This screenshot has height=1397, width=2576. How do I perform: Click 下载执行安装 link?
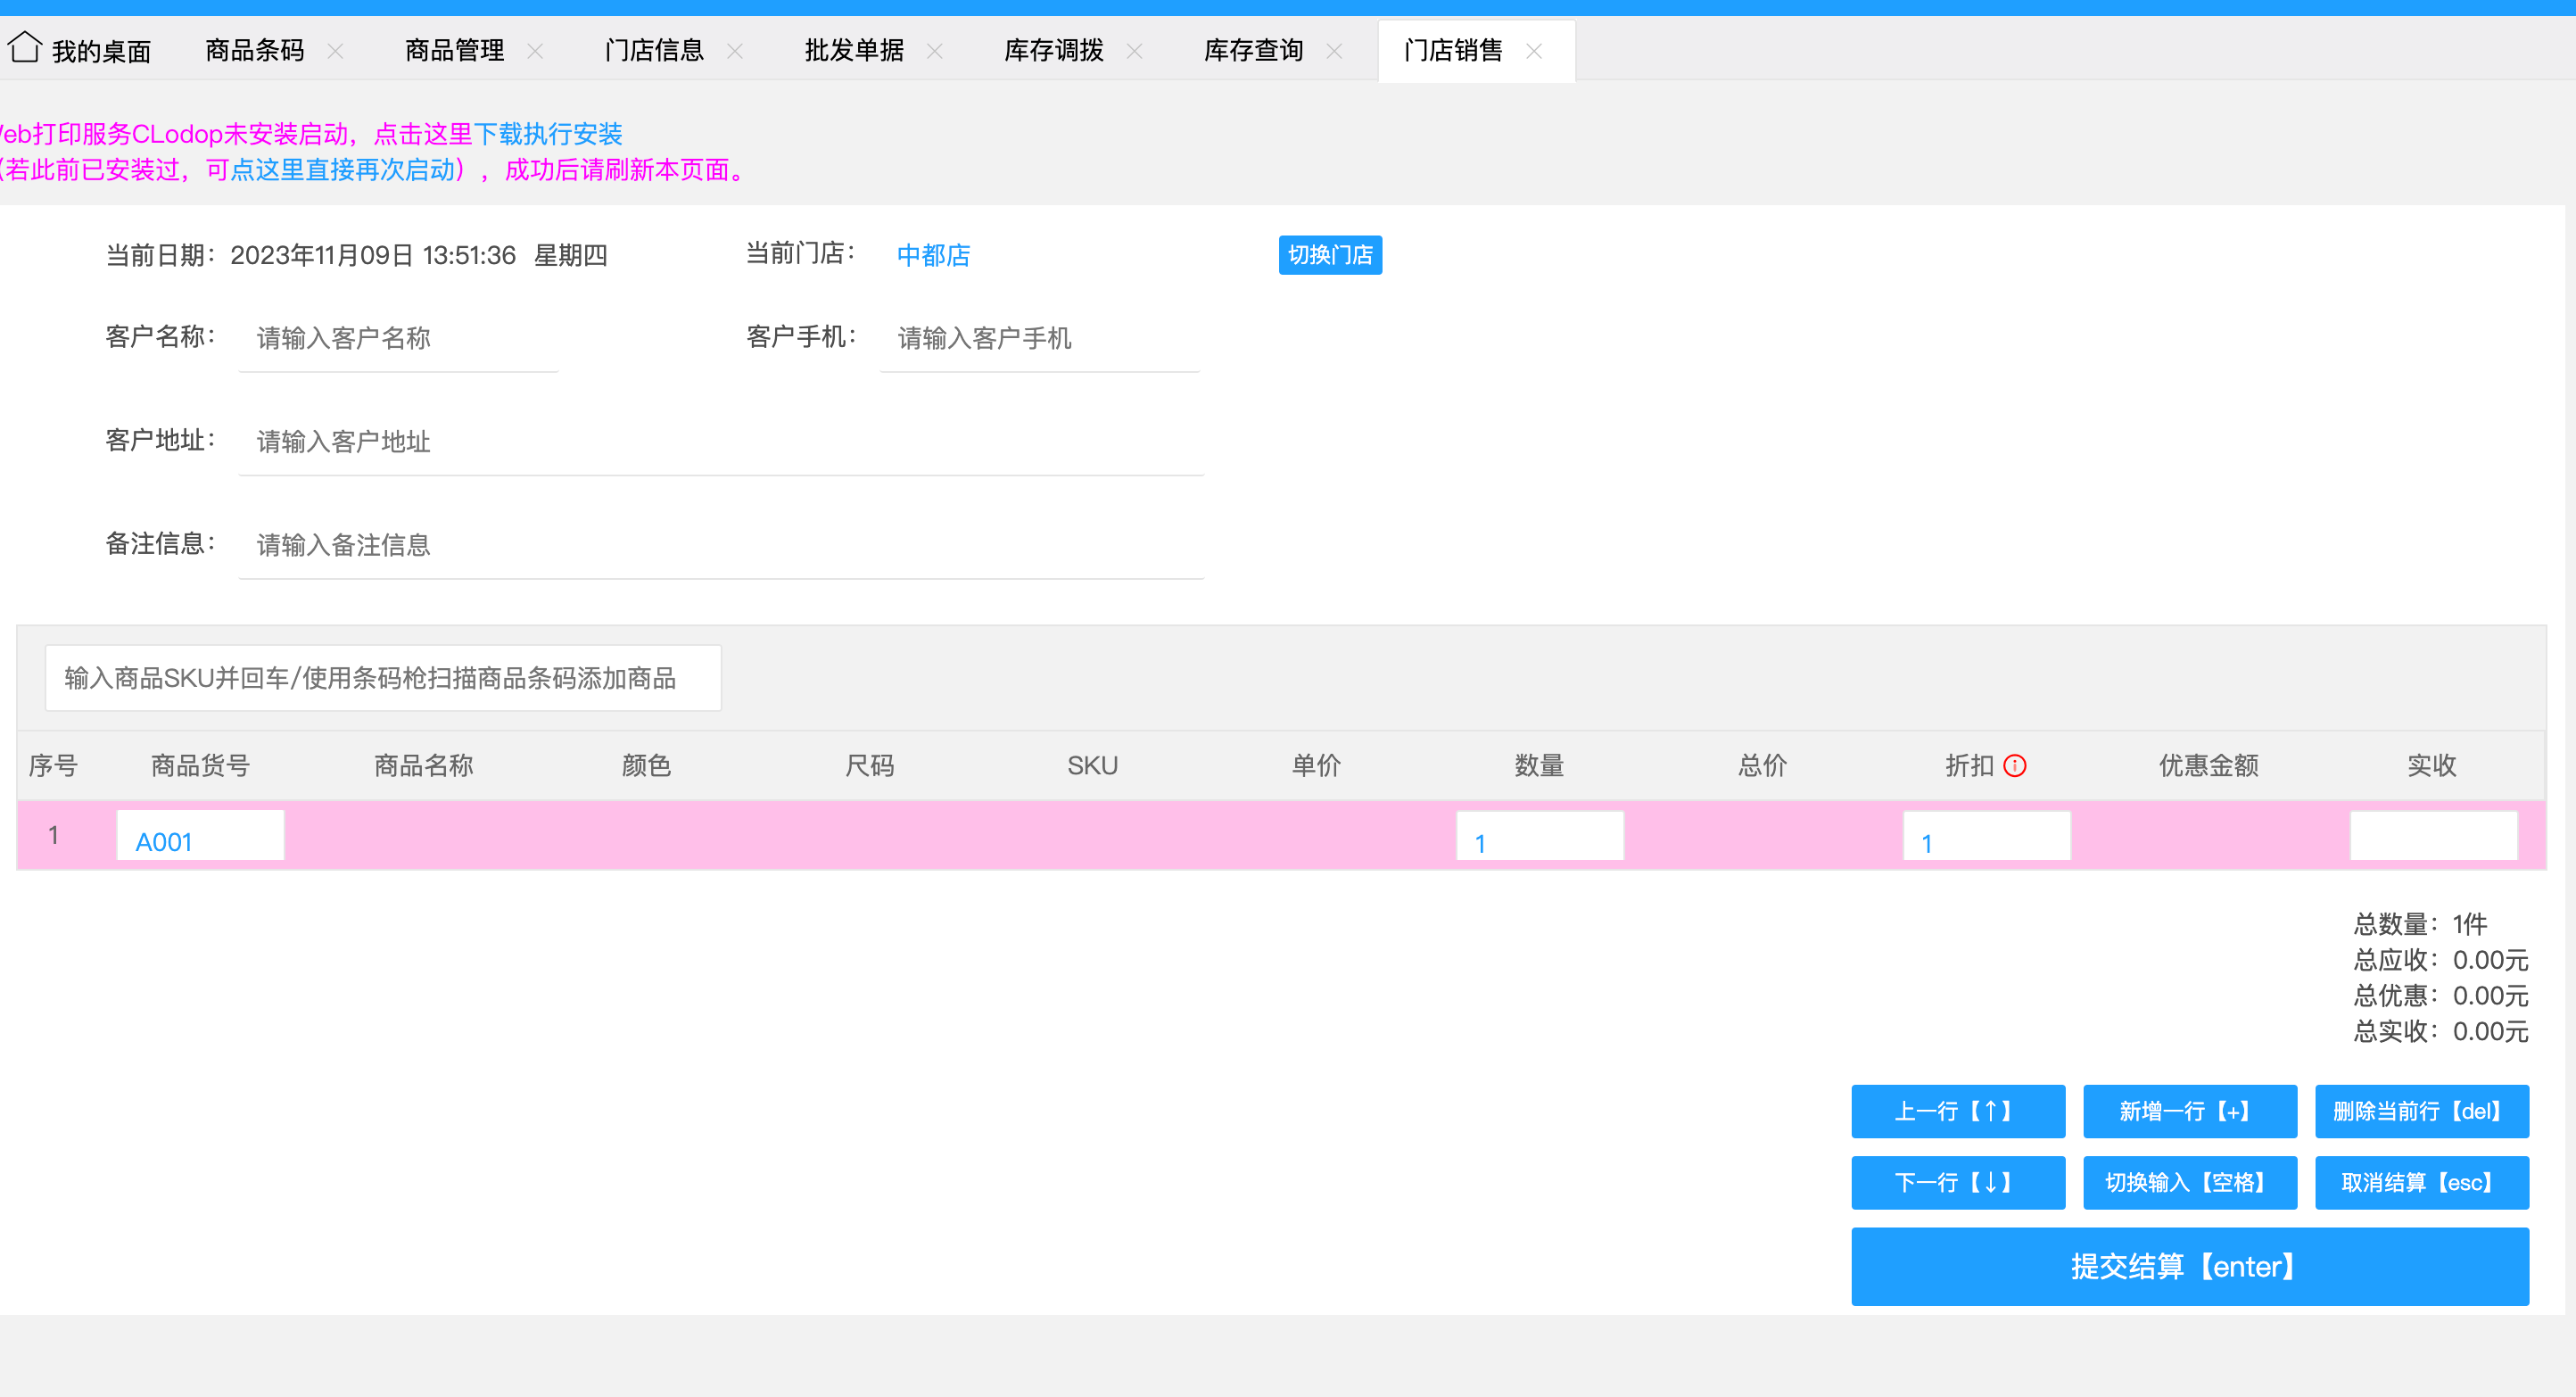[x=548, y=134]
